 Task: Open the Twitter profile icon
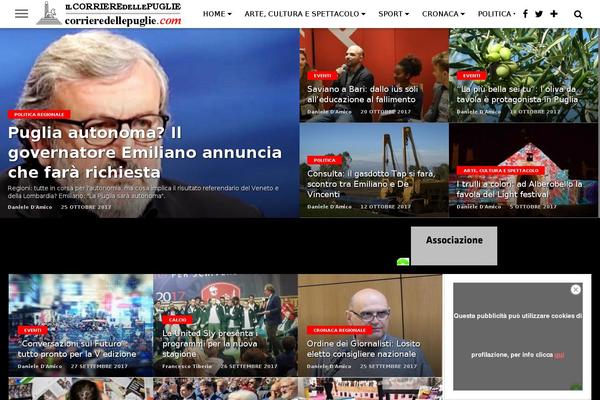pyautogui.click(x=539, y=14)
